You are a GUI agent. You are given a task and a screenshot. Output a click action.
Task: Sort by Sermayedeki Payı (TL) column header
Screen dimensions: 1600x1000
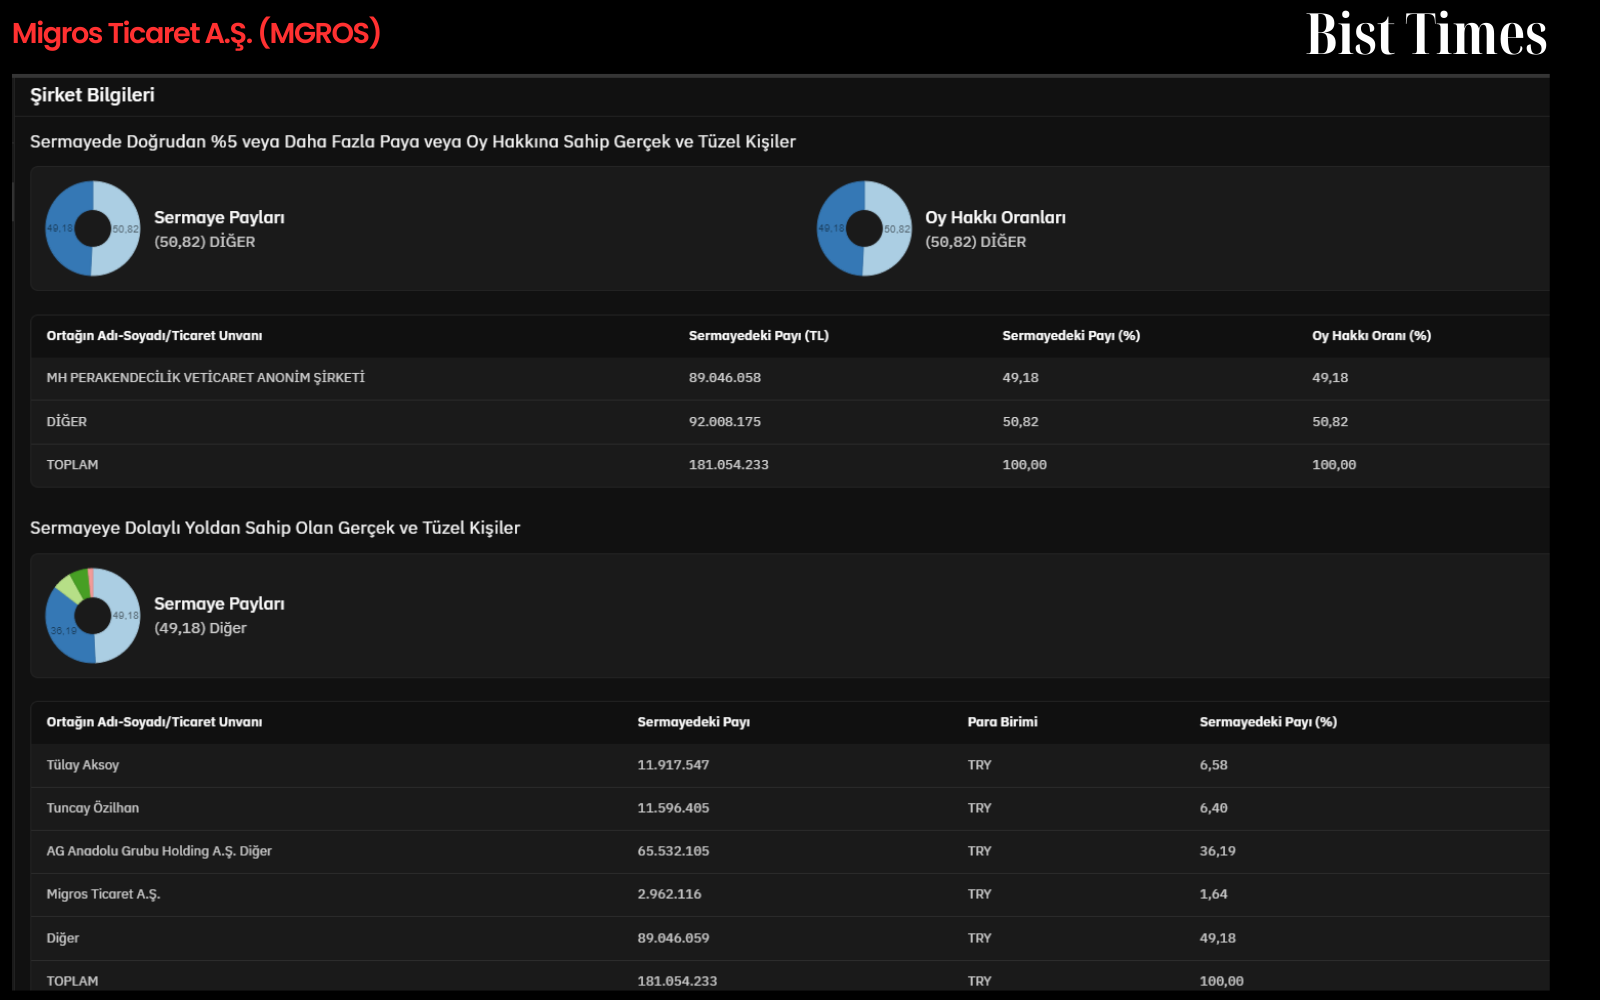[x=758, y=336]
